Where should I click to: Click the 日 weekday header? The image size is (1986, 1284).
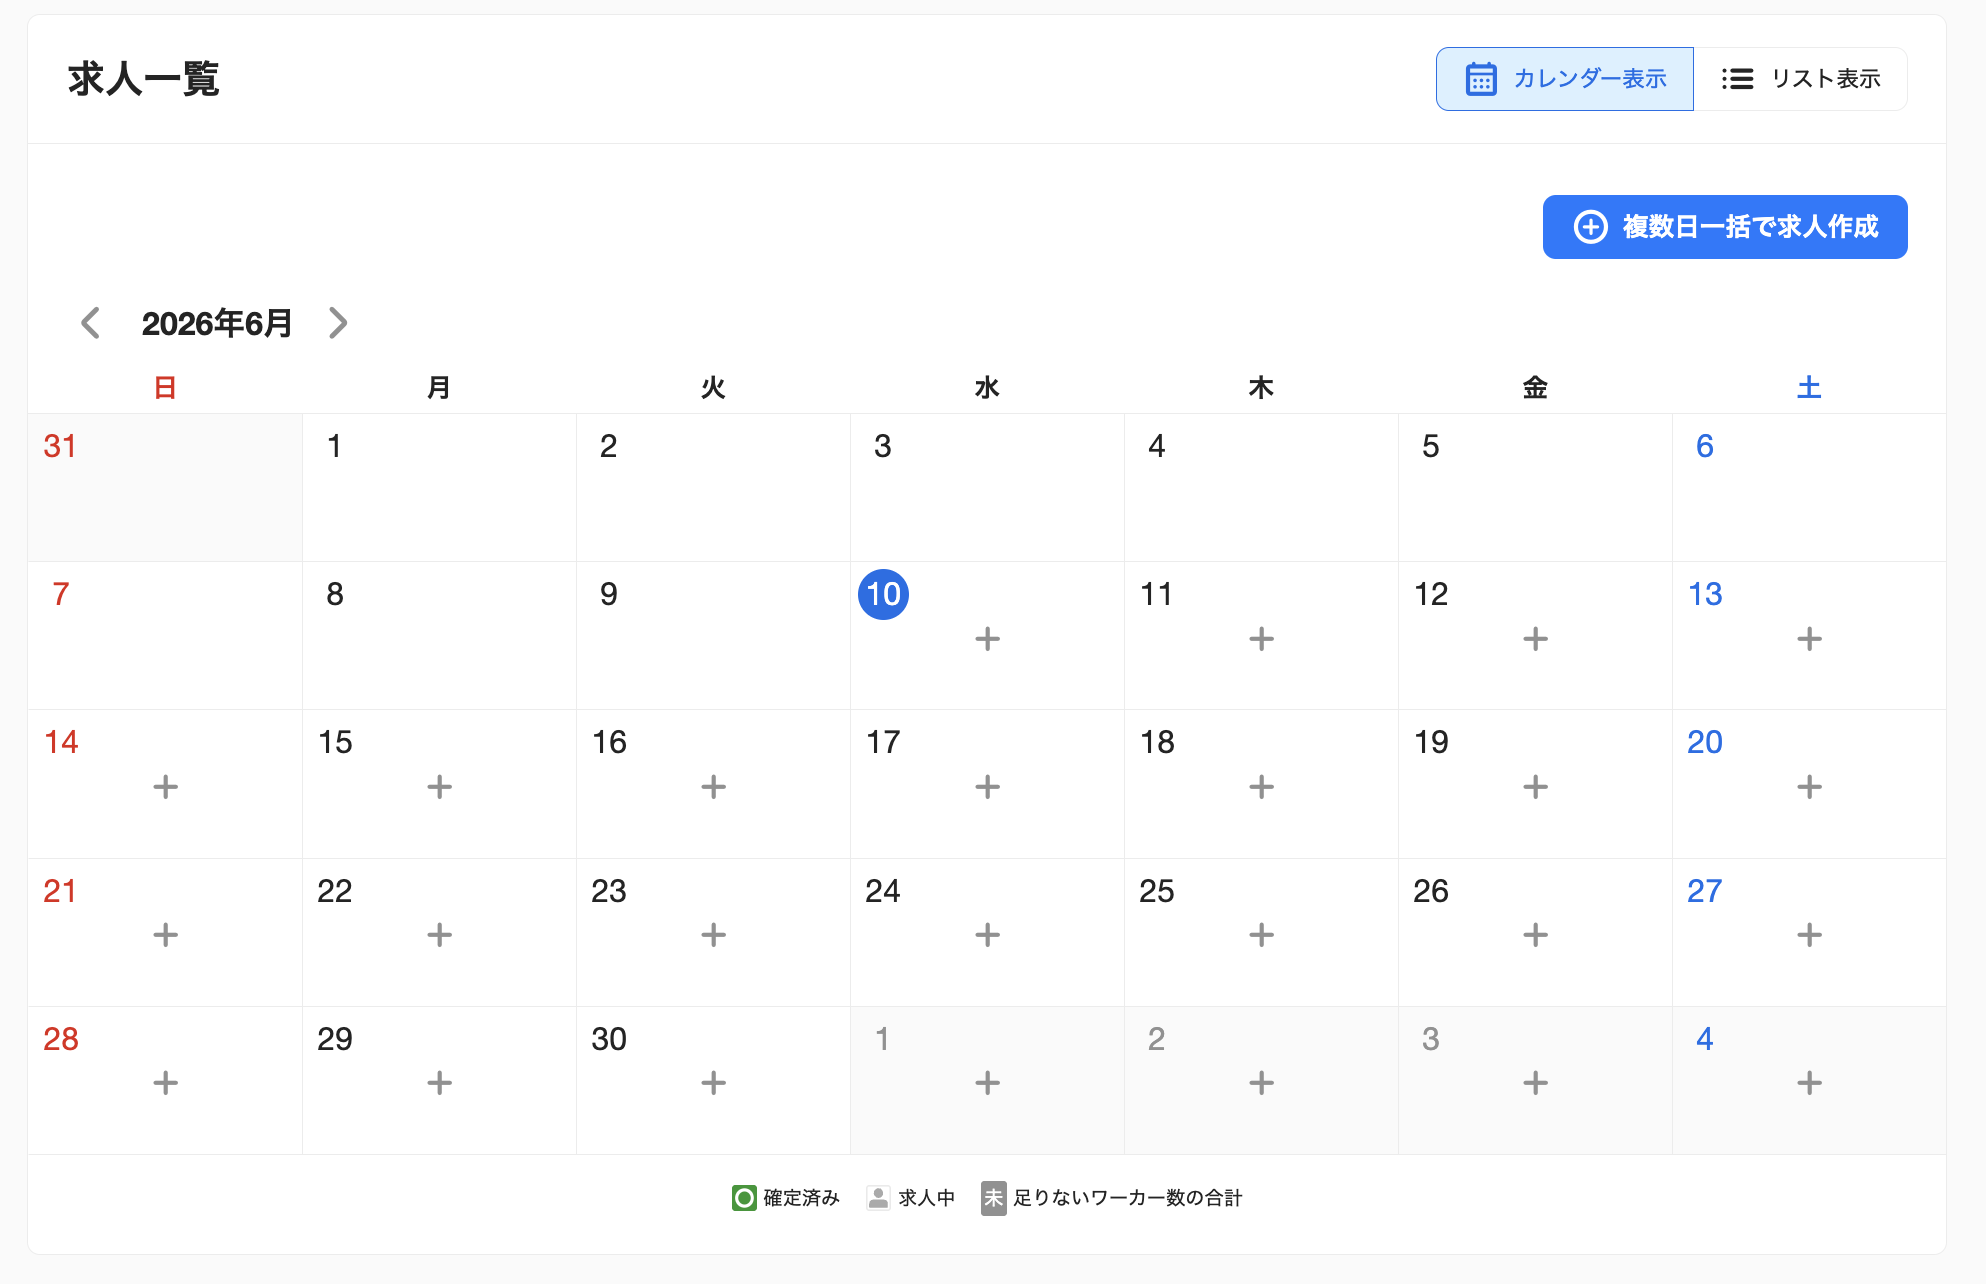[x=165, y=387]
